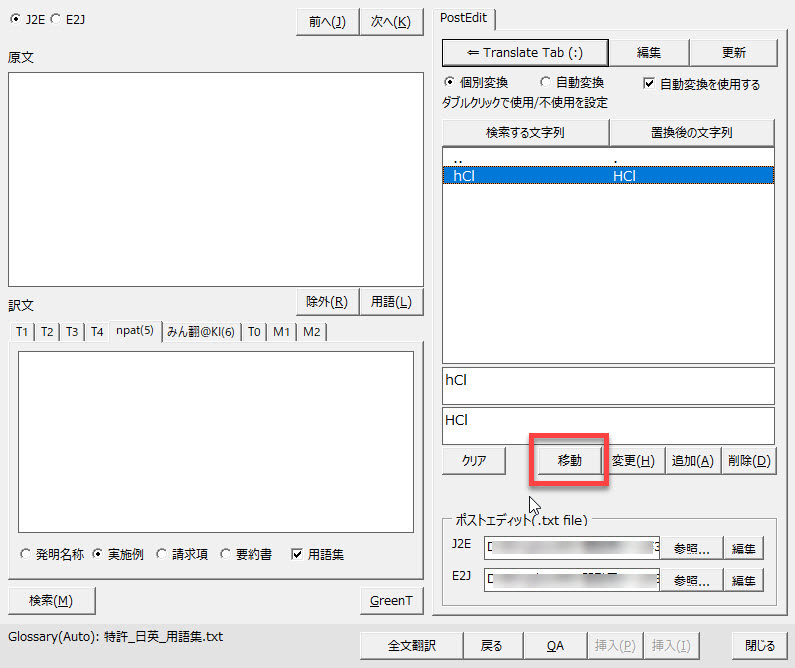Click the 原文 source text box
This screenshot has width=795, height=668.
215,180
